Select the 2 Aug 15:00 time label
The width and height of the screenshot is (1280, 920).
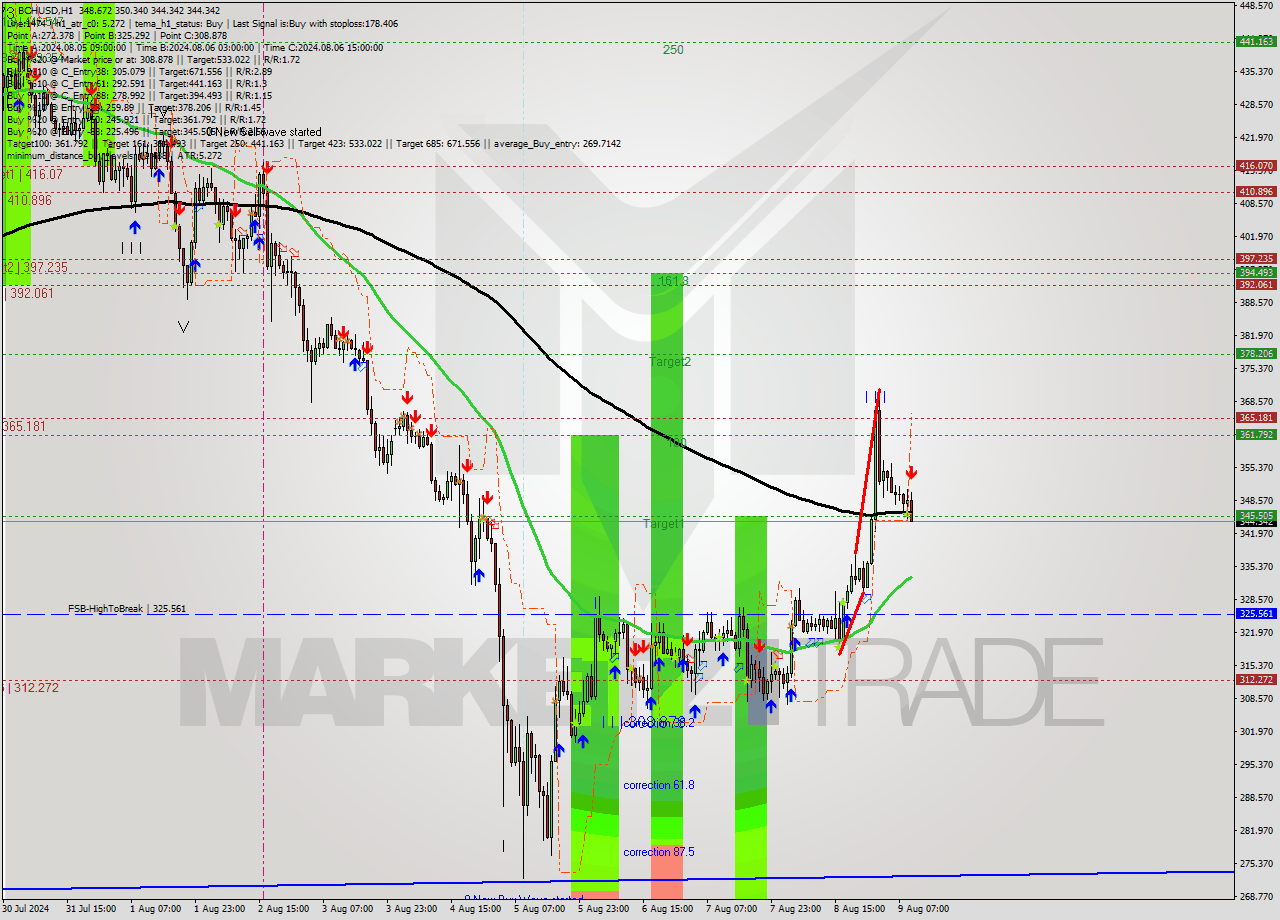click(x=283, y=909)
